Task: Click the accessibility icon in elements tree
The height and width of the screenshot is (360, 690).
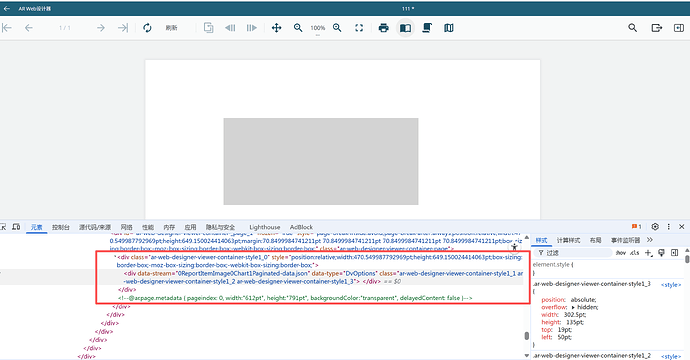Action: pyautogui.click(x=514, y=248)
